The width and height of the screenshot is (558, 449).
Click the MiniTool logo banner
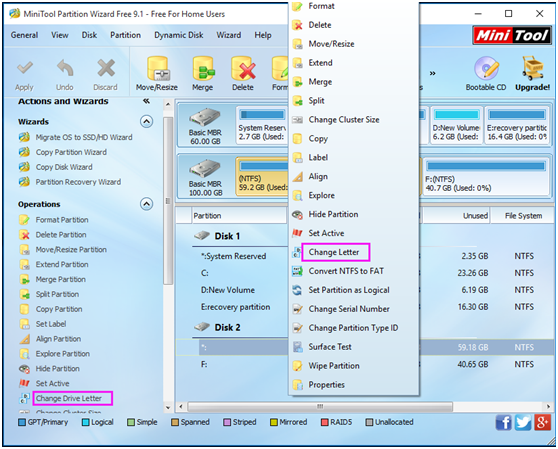pyautogui.click(x=512, y=35)
